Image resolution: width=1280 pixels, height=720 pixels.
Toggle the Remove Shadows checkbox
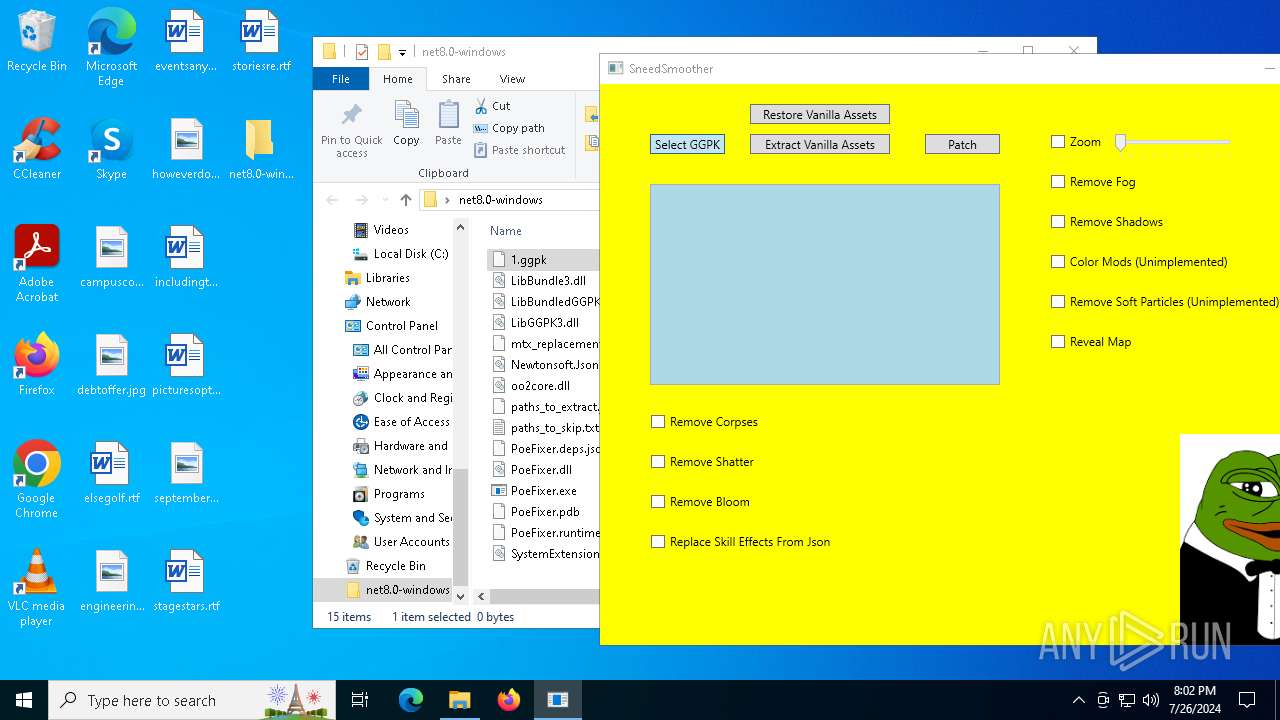[1058, 222]
